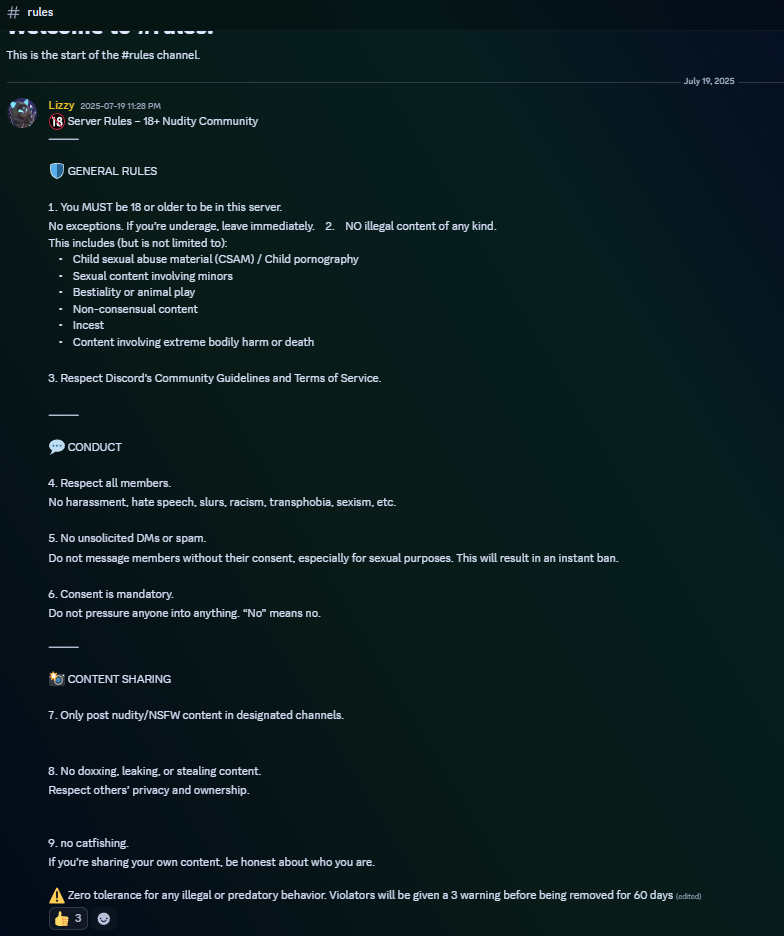
Task: Click the hash icon beside rules
Action: (13, 12)
